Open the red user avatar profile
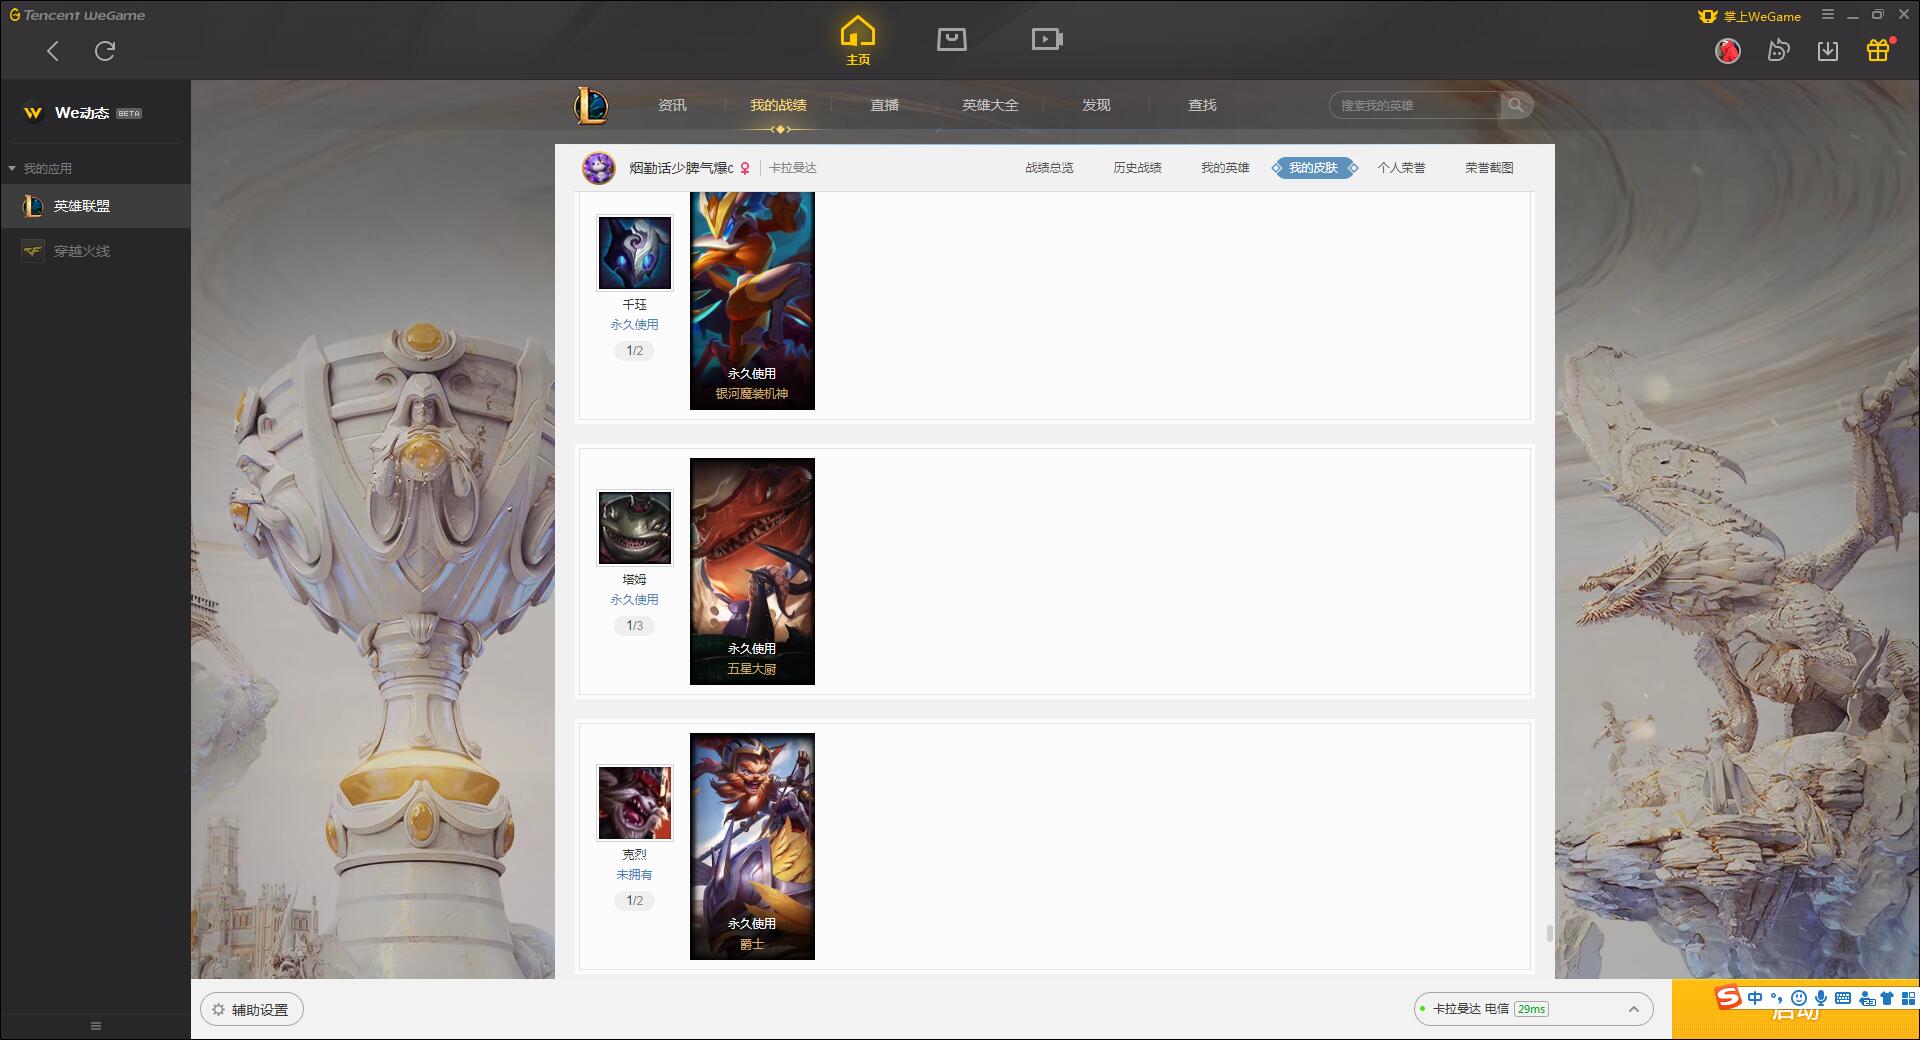Screen dimensions: 1920x1040 pyautogui.click(x=1727, y=50)
